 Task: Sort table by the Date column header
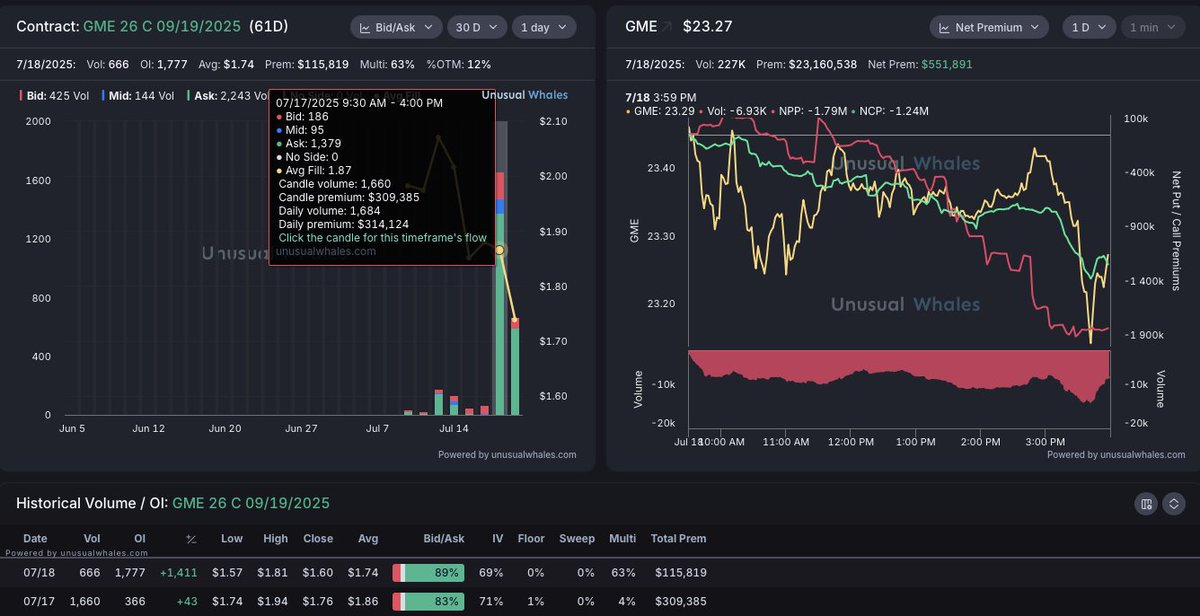click(35, 538)
